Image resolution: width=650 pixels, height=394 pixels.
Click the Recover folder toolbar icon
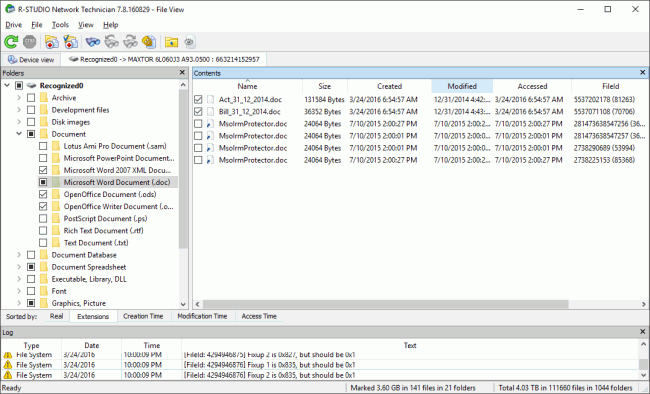pos(51,41)
